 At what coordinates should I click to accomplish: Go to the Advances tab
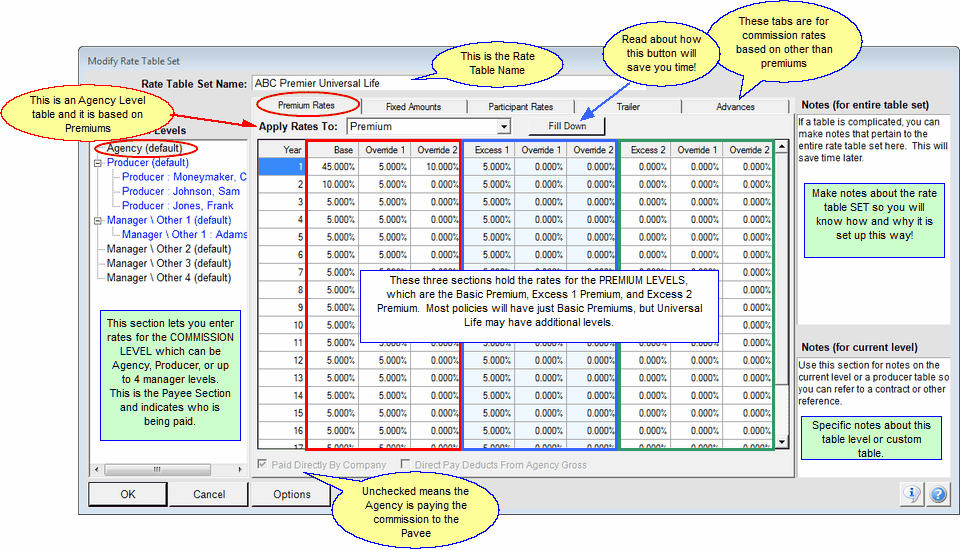pyautogui.click(x=735, y=106)
